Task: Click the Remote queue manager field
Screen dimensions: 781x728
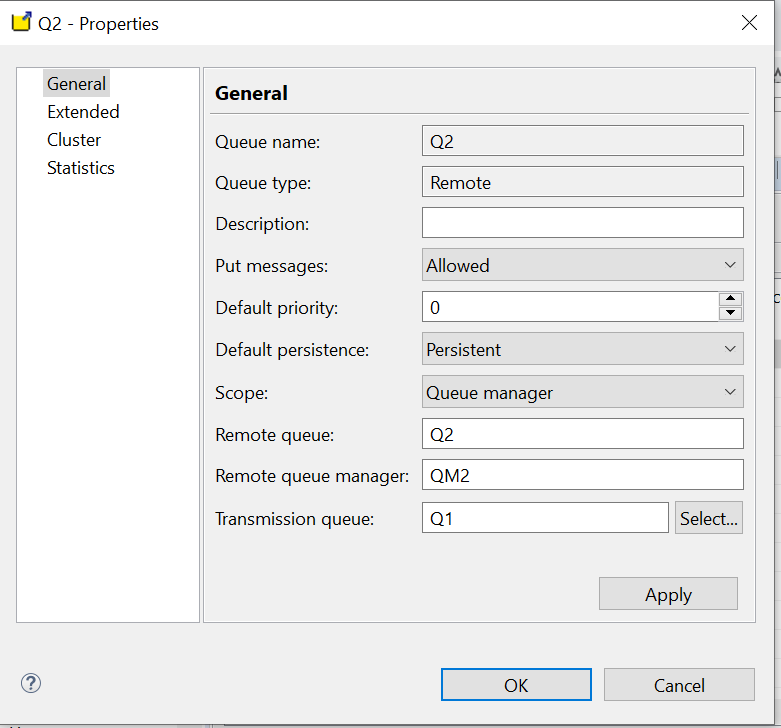Action: click(x=582, y=475)
